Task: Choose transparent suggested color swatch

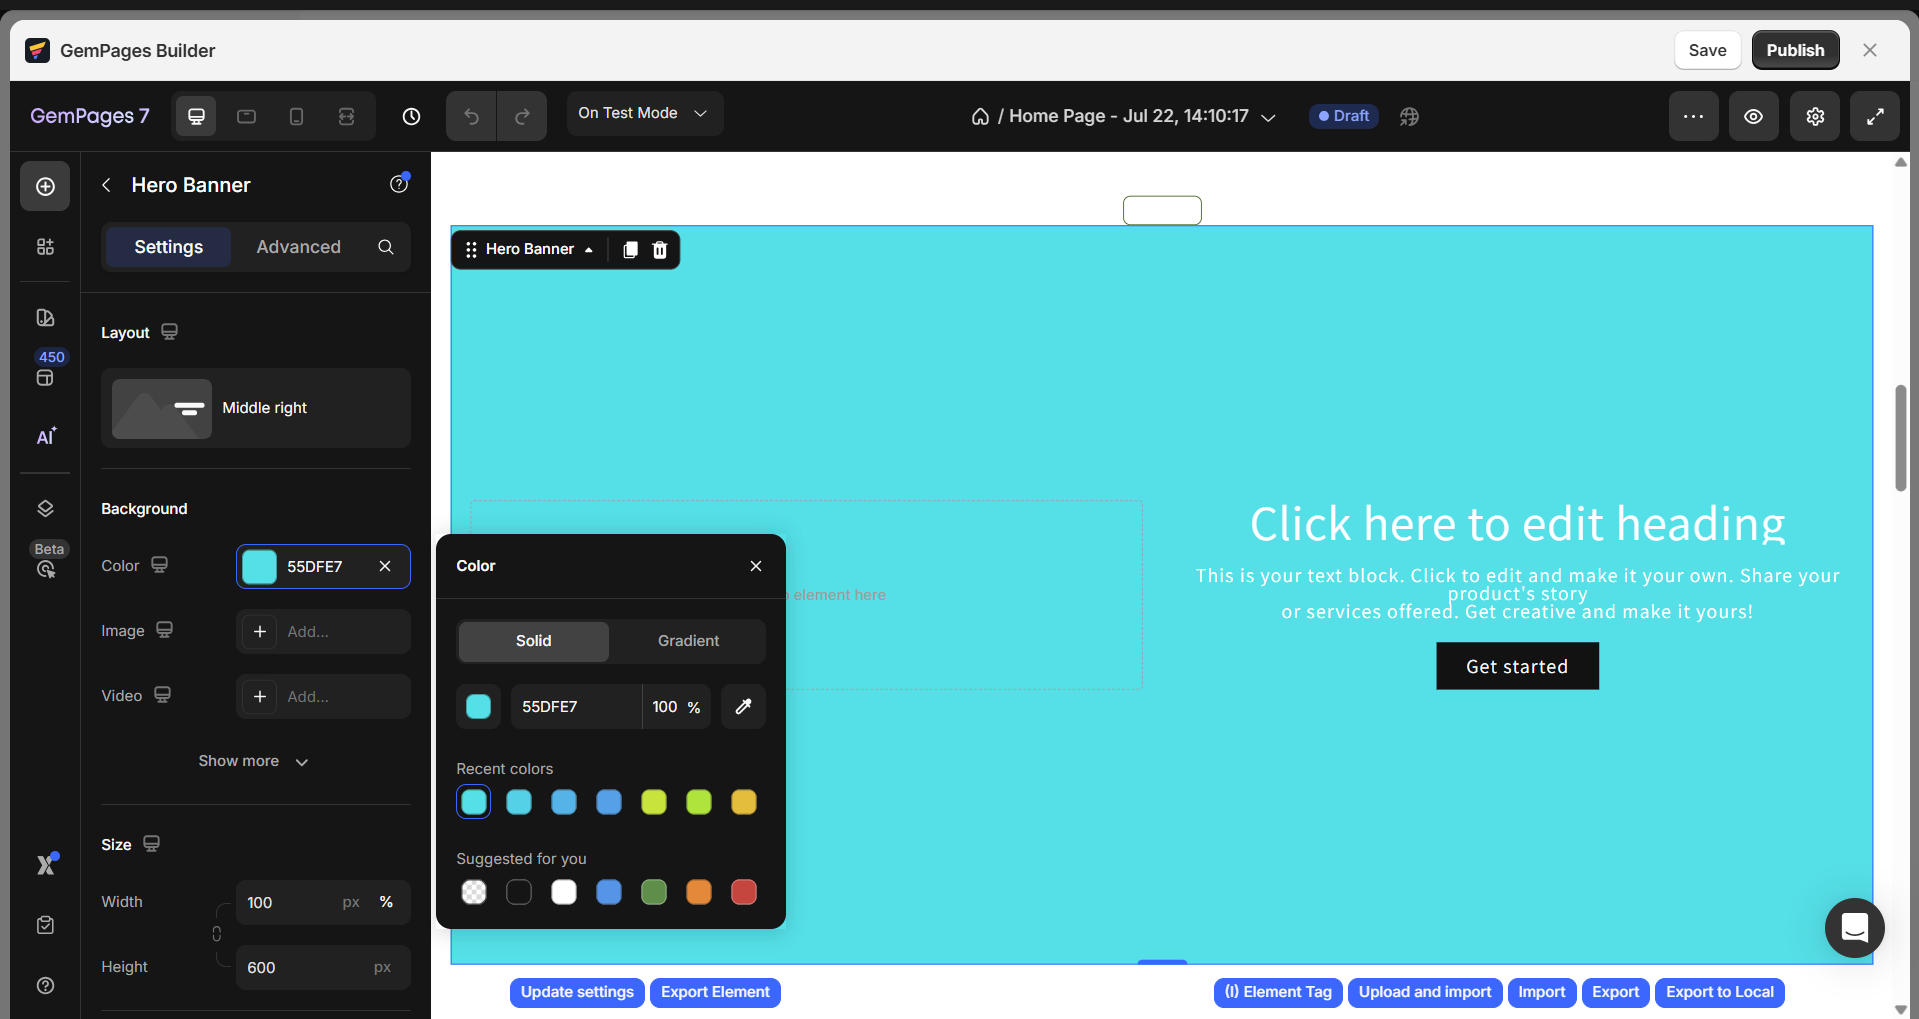Action: pyautogui.click(x=474, y=892)
